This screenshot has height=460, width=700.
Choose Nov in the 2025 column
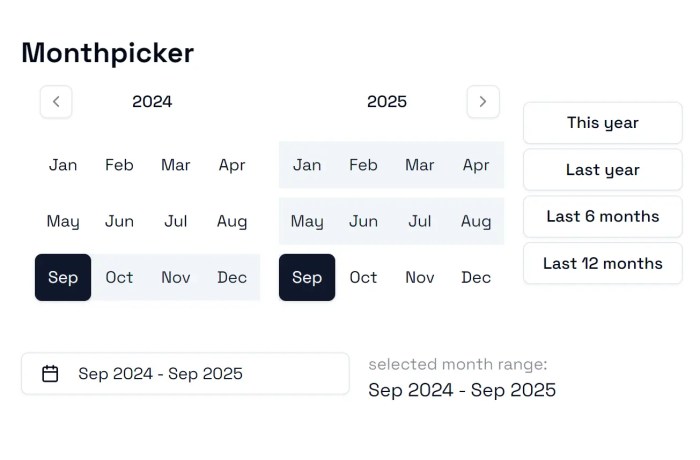(420, 277)
